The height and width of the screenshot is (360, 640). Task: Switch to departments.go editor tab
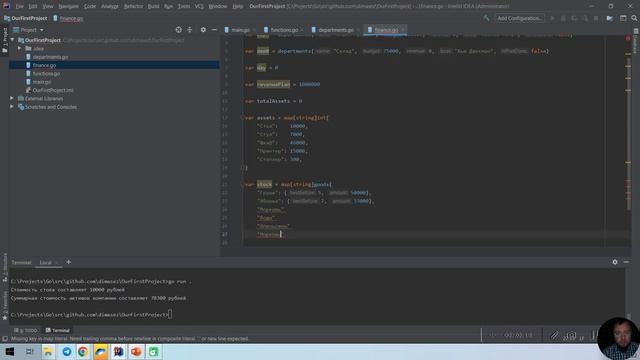click(336, 30)
